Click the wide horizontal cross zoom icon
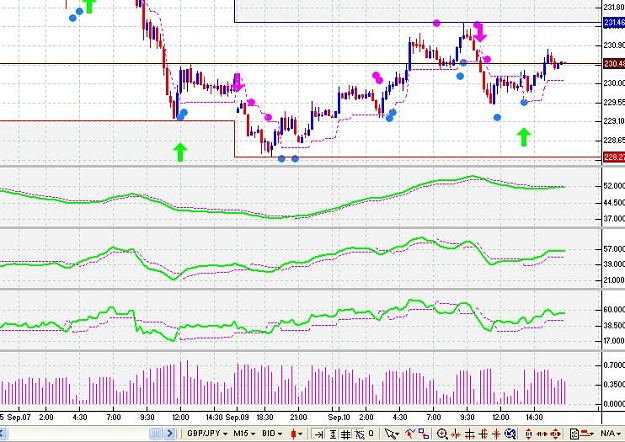 470,434
